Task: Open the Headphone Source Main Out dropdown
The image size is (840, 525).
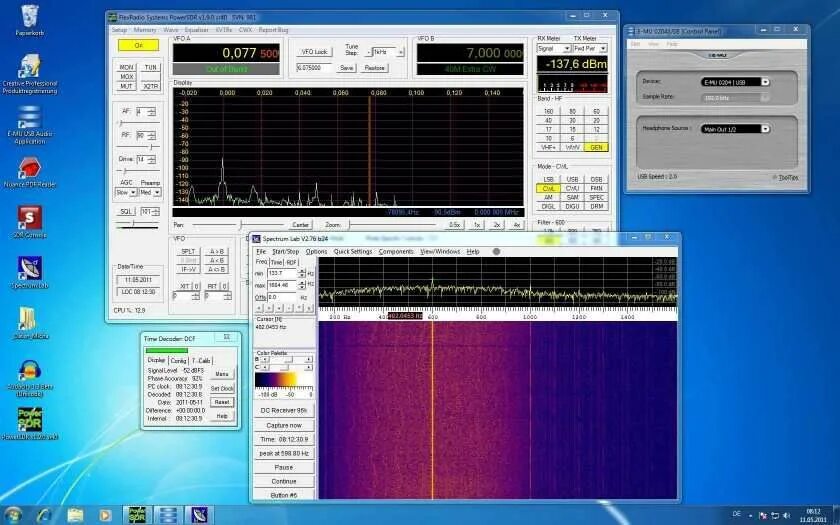Action: click(735, 129)
